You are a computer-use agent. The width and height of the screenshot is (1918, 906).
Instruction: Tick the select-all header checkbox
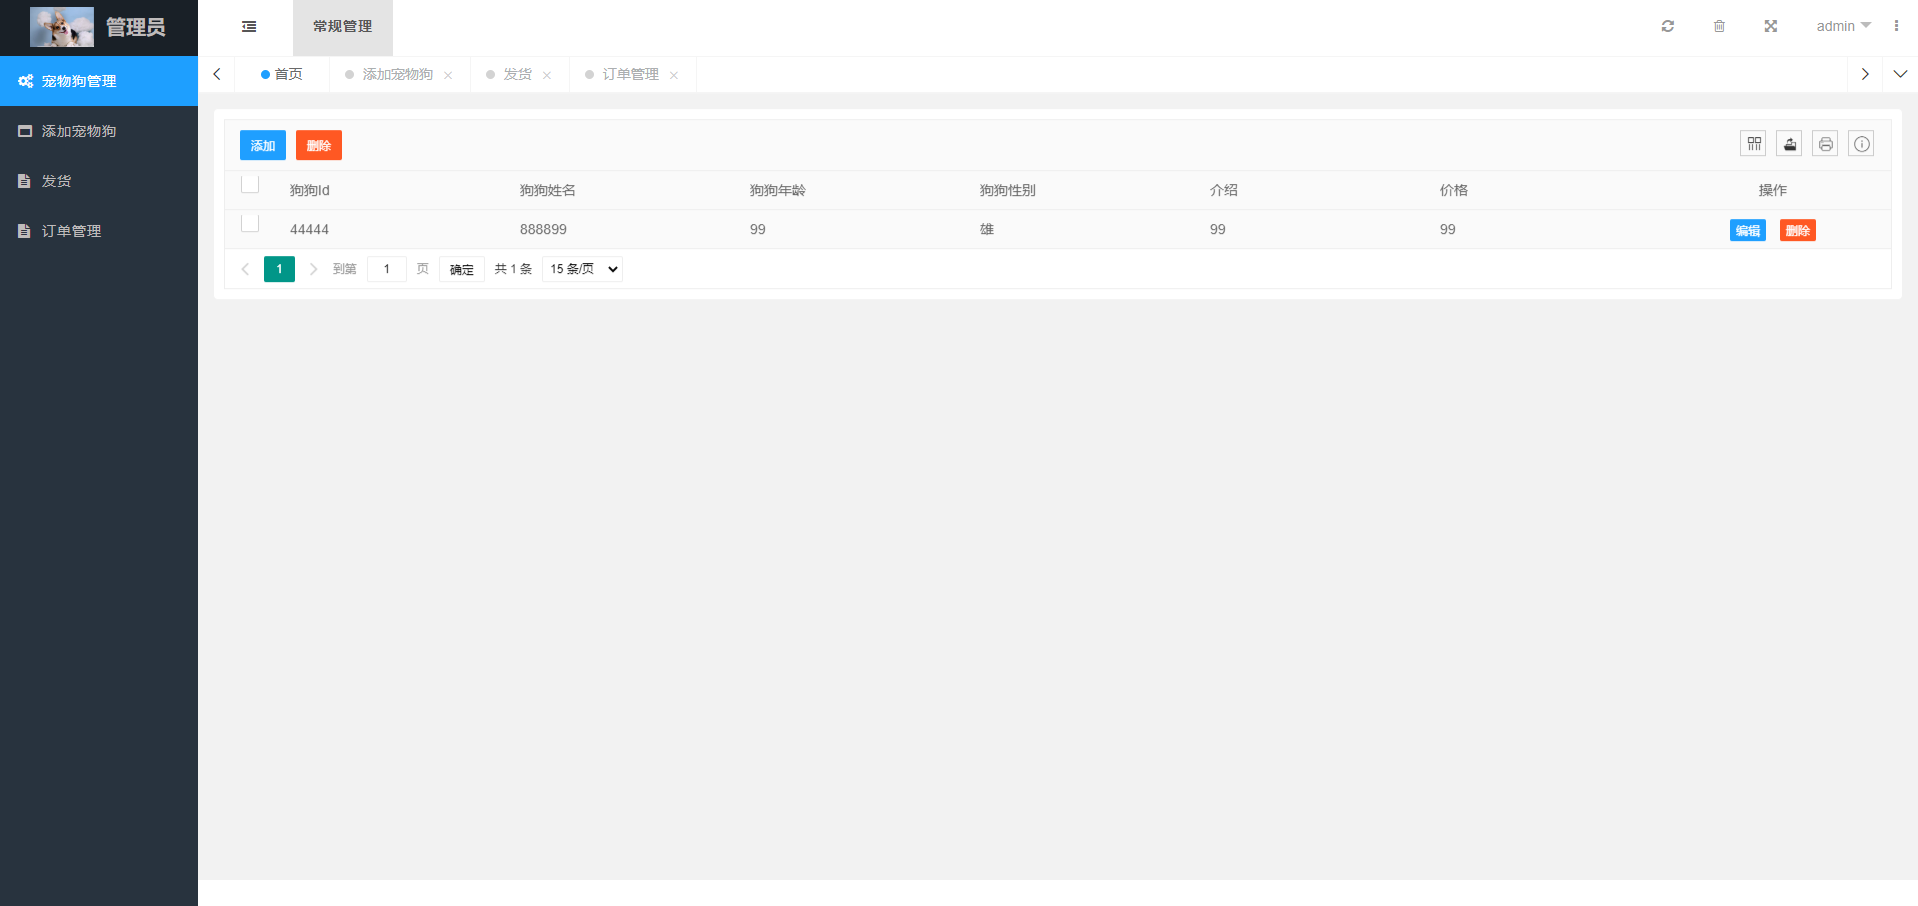click(250, 184)
